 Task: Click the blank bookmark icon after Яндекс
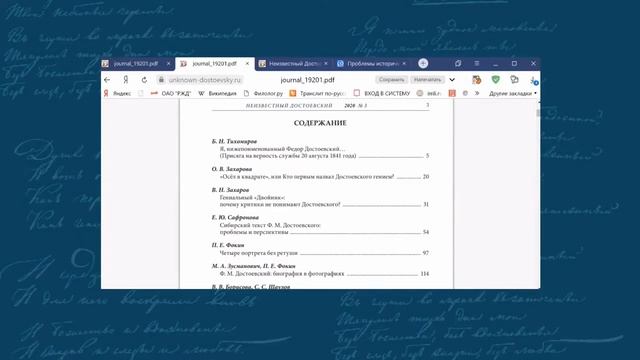(x=141, y=93)
